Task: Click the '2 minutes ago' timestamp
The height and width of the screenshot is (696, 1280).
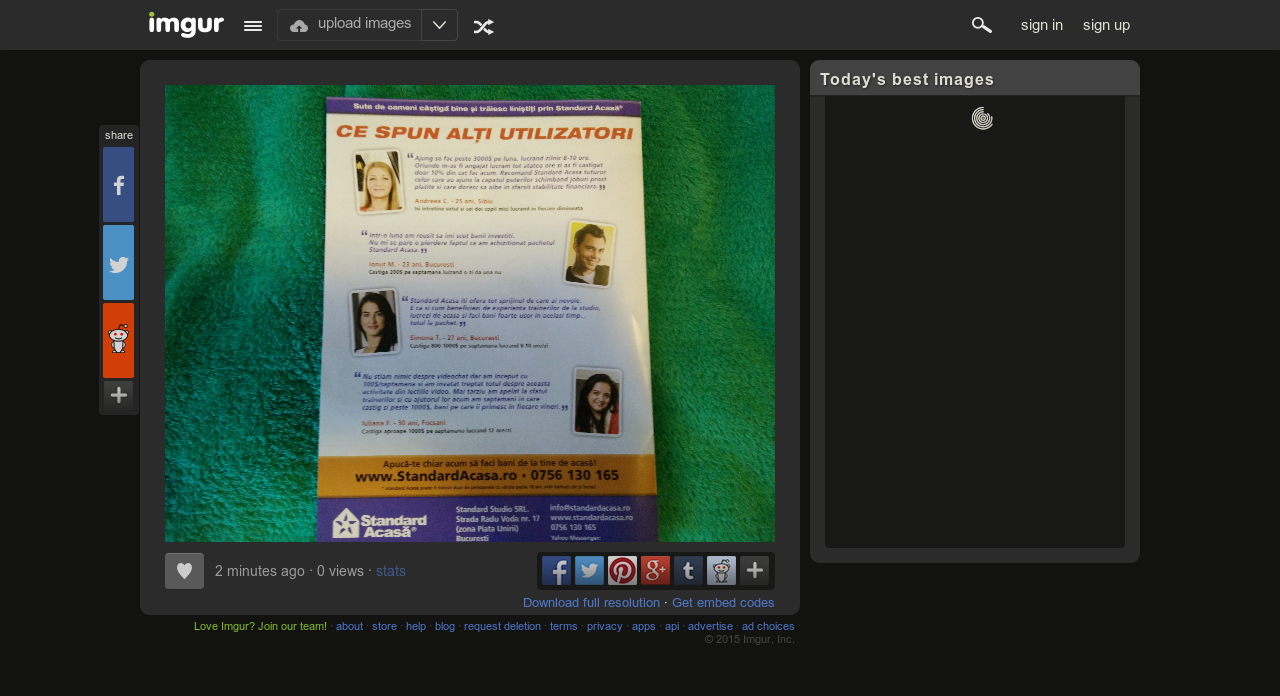Action: pos(260,571)
